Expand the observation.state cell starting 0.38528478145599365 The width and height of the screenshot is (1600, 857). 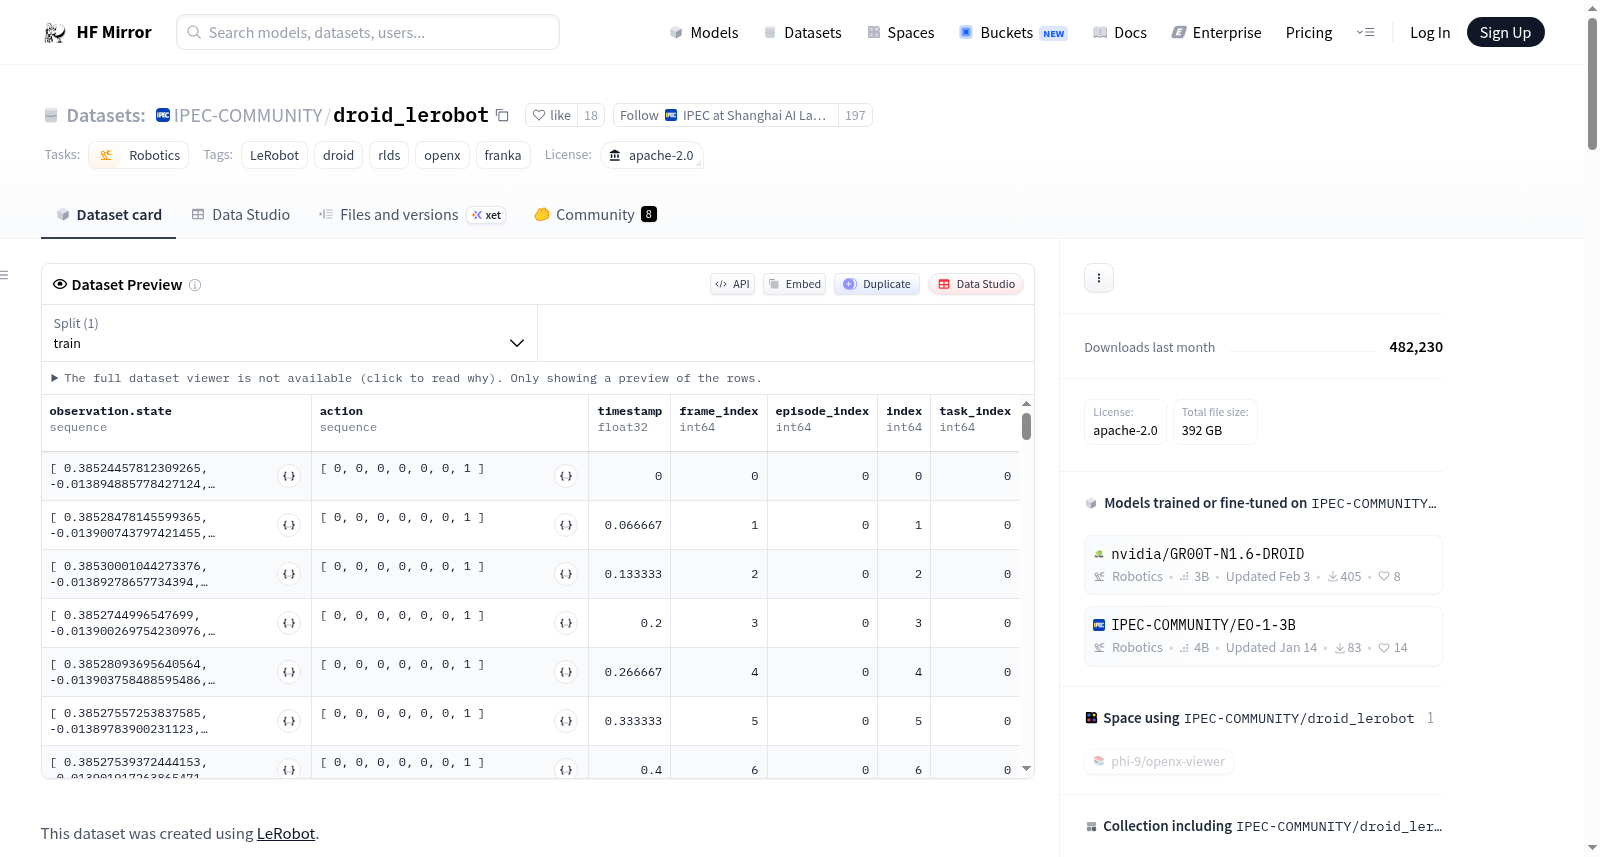point(289,525)
